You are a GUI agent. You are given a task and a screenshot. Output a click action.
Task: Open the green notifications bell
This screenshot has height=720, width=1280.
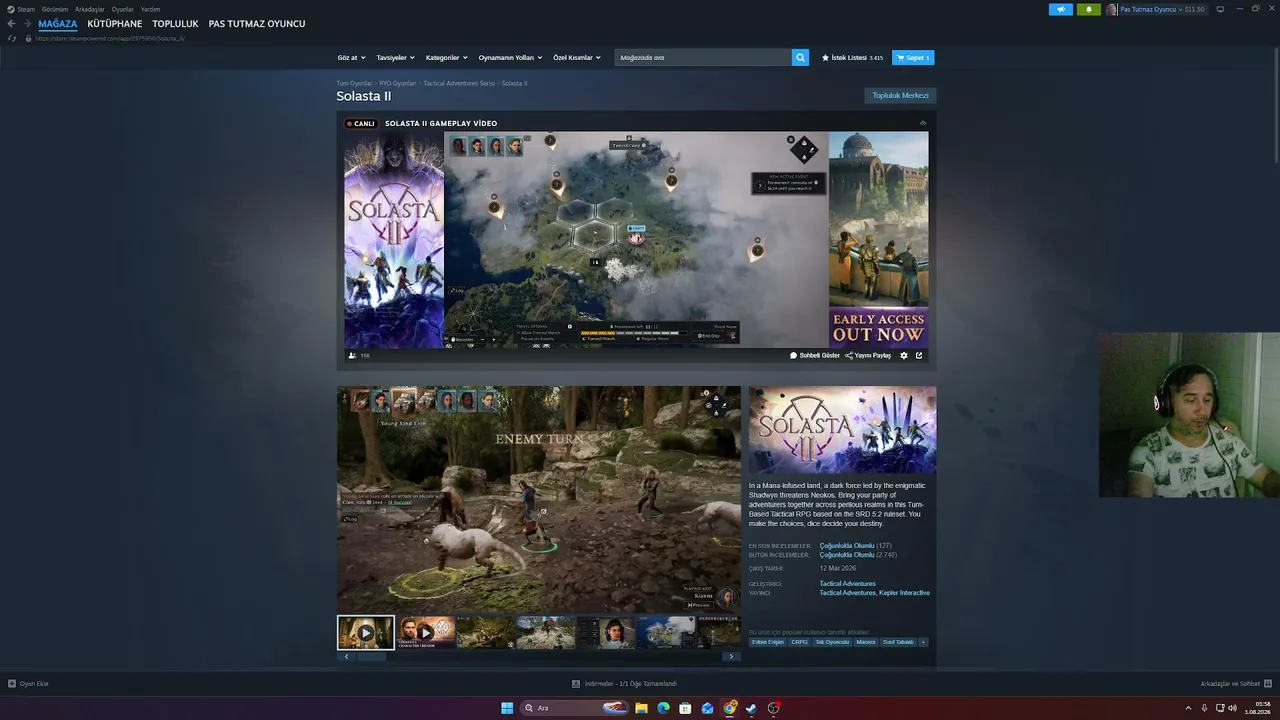point(1089,9)
